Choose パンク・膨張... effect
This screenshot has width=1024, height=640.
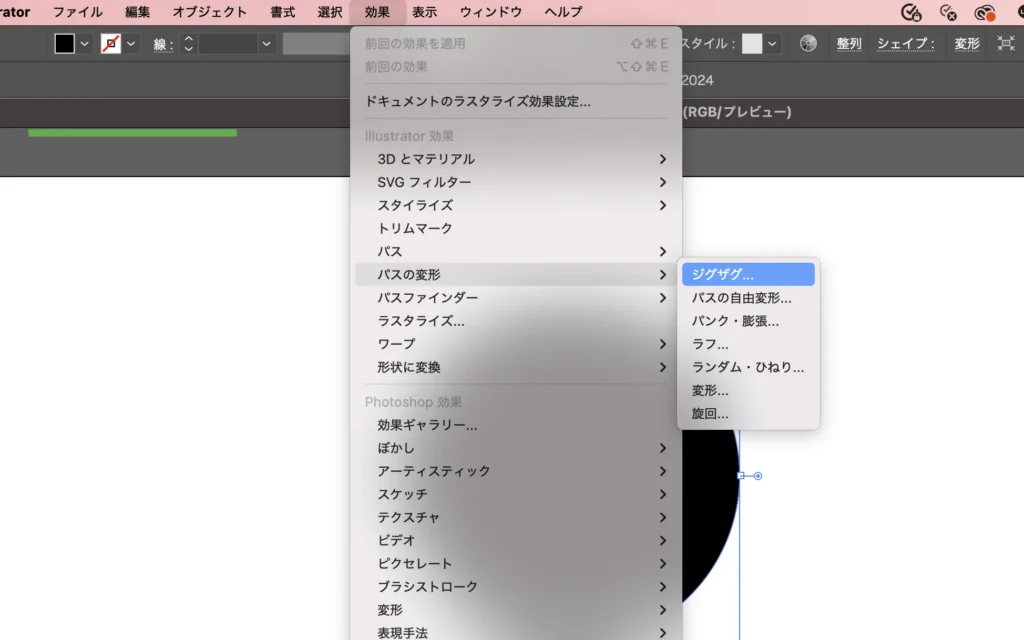(735, 321)
